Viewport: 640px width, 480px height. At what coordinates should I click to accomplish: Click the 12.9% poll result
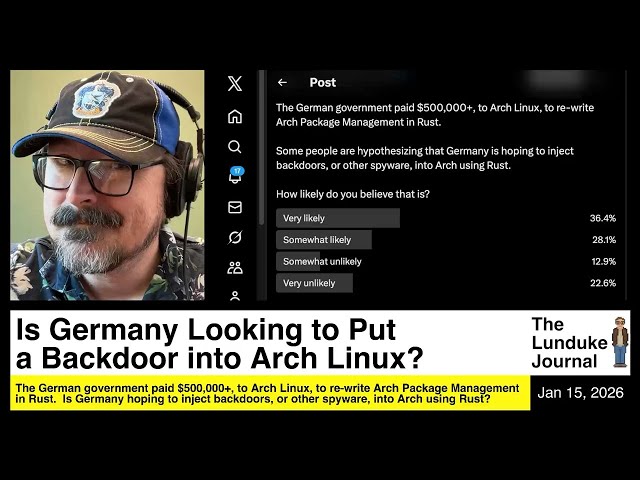[x=603, y=261]
